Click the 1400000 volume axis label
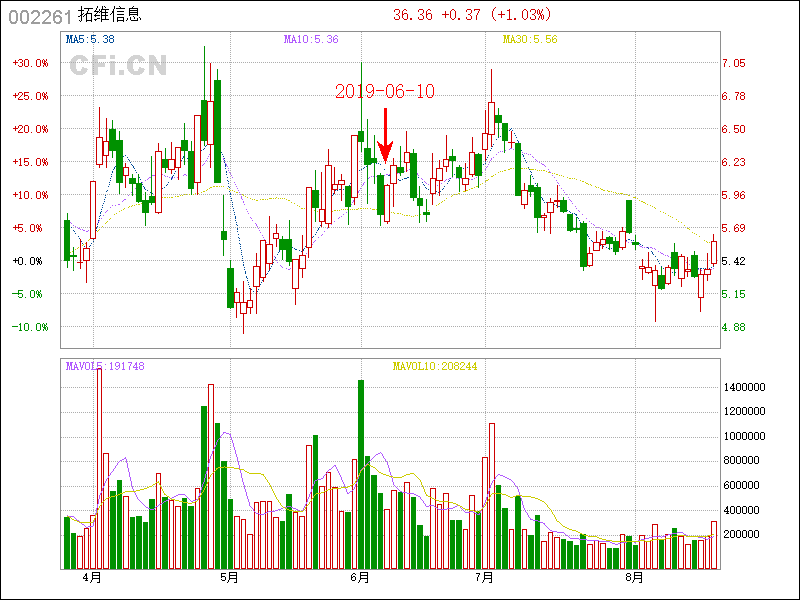 tap(746, 387)
